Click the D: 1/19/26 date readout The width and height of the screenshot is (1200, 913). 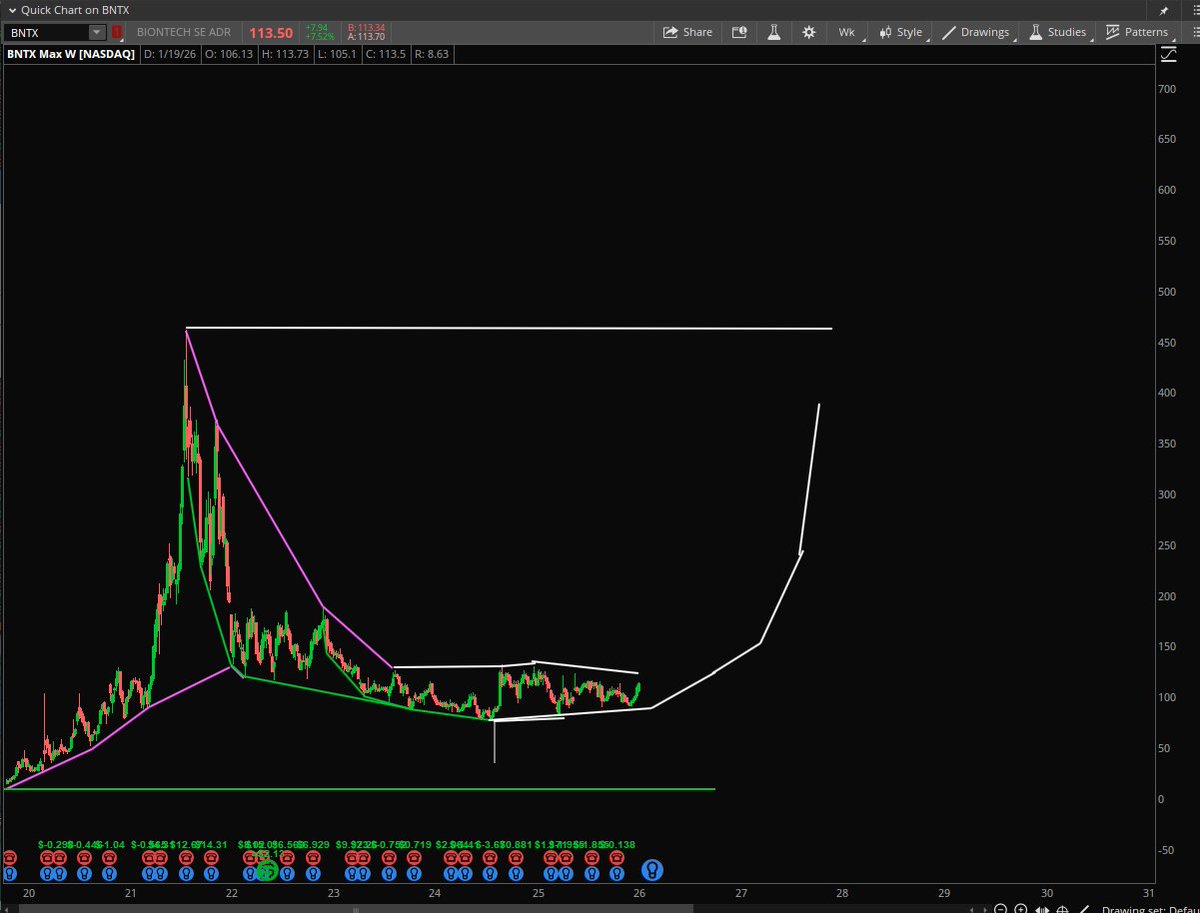(x=172, y=55)
